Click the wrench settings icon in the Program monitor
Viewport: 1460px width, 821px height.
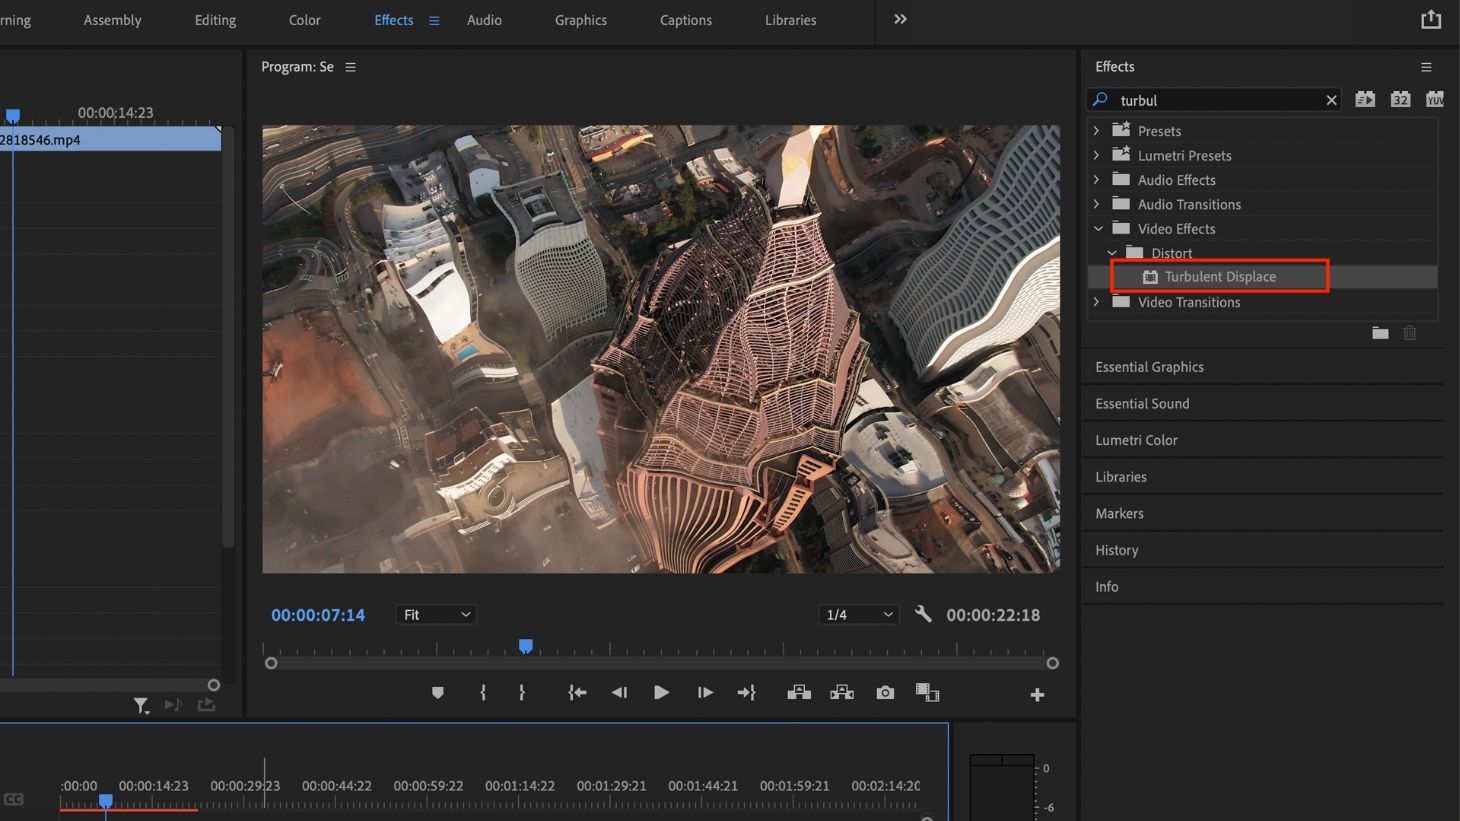pyautogui.click(x=923, y=614)
